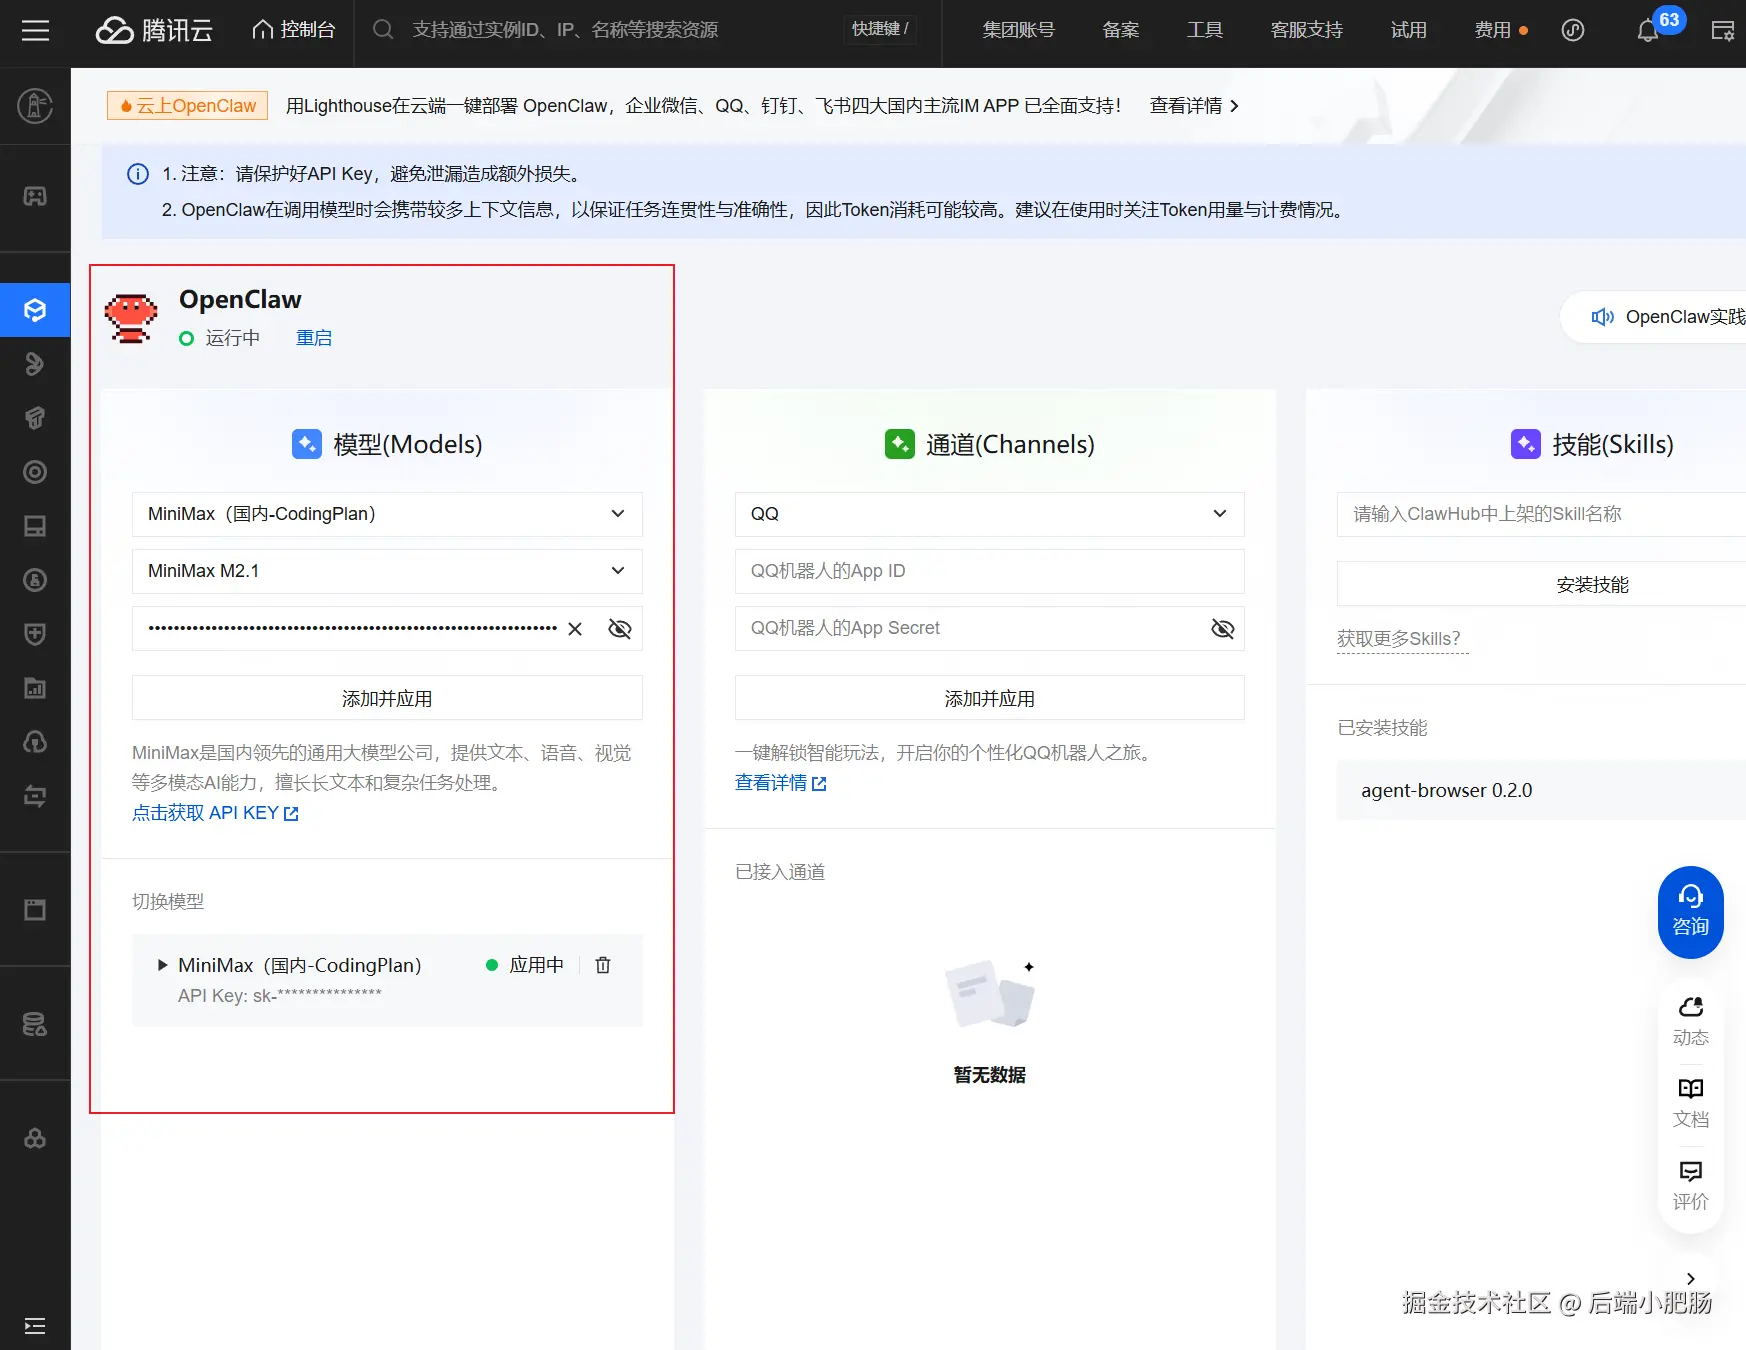This screenshot has width=1746, height=1350.
Task: Click the OpenClaw red mascot logo
Action: (131, 318)
